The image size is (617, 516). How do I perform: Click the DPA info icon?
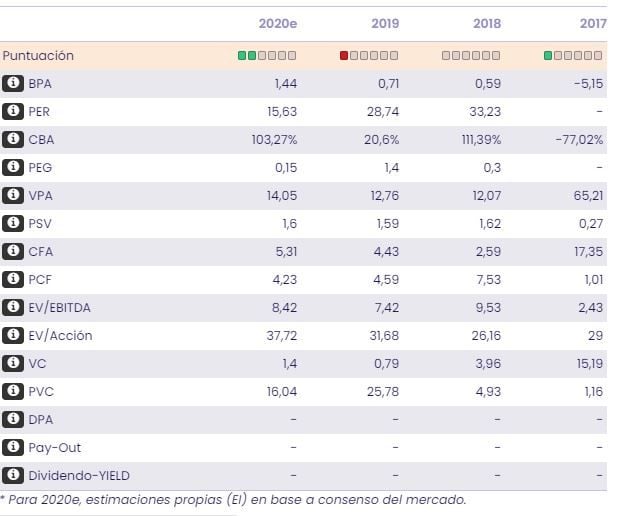13,419
